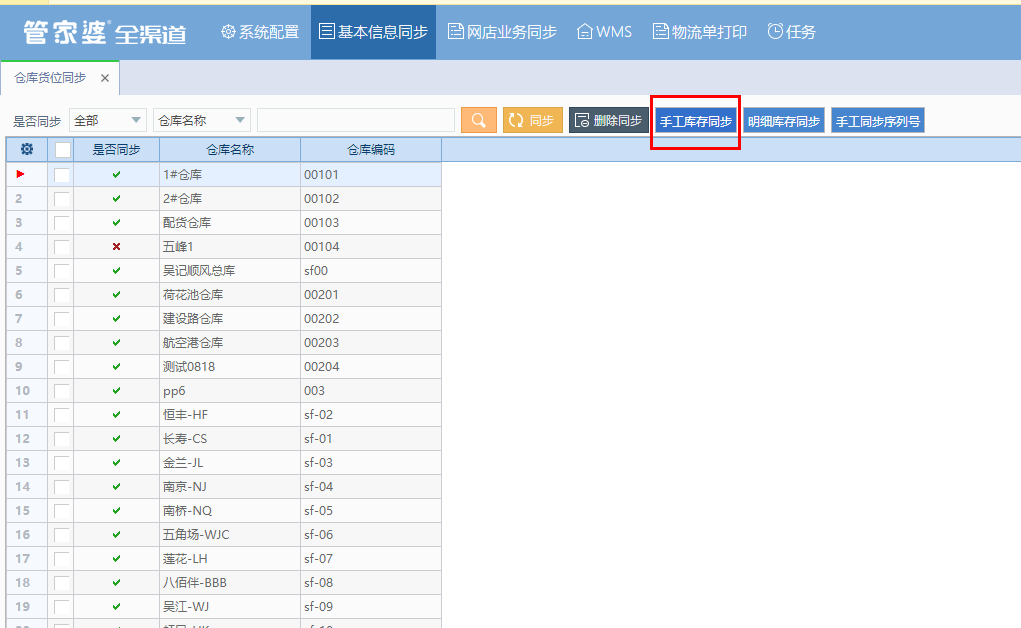Select warehouse name pp6
This screenshot has height=628, width=1021.
pos(174,391)
